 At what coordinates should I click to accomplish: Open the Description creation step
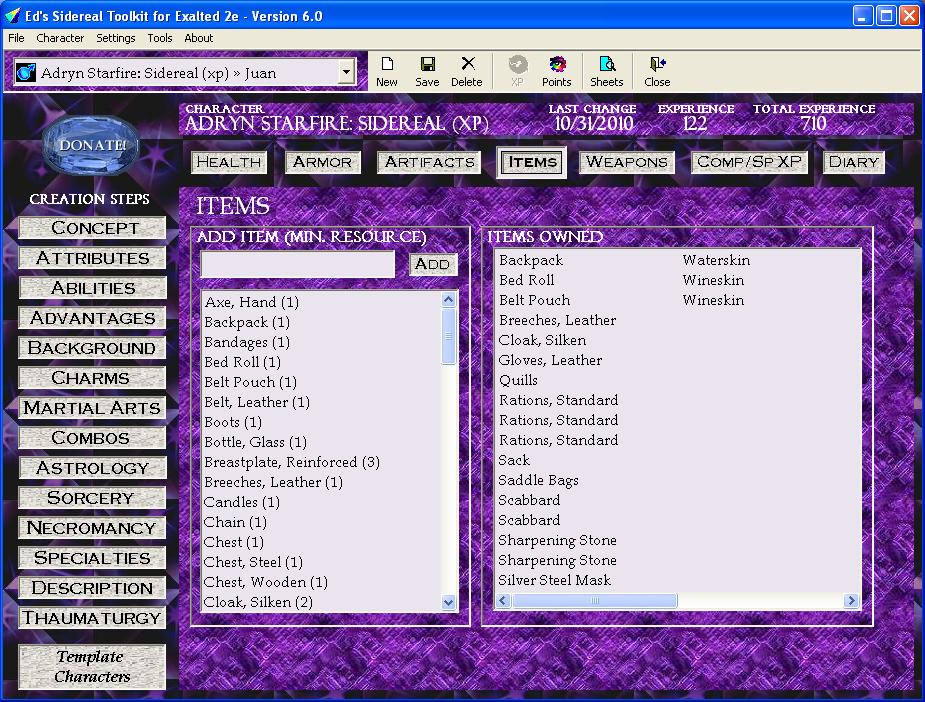click(x=93, y=588)
